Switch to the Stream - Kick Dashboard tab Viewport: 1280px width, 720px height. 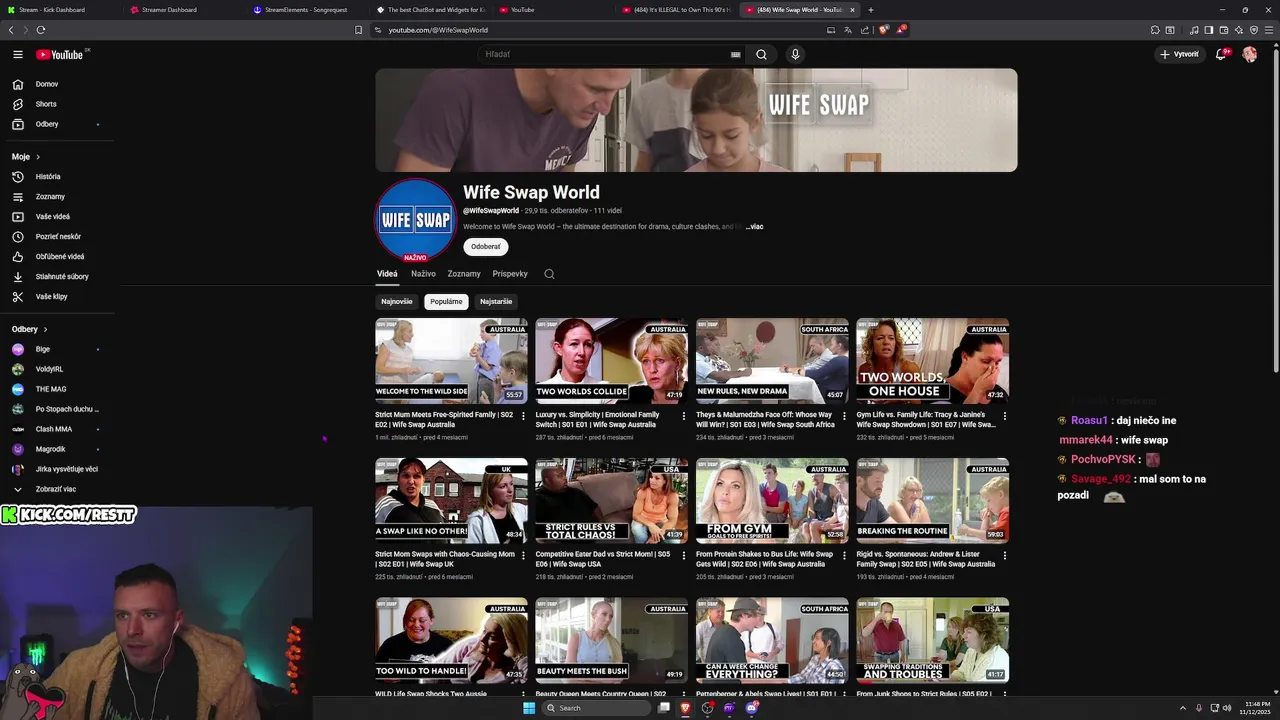pyautogui.click(x=60, y=10)
